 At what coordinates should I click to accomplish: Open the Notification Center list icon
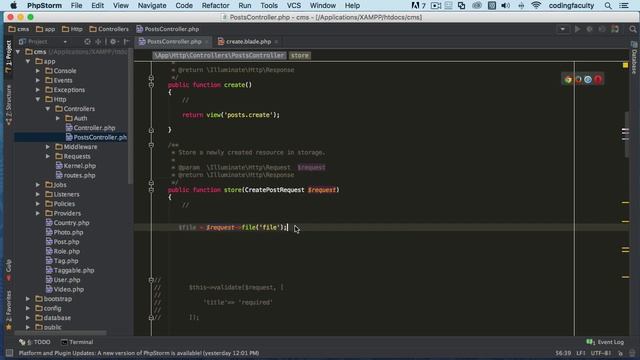pyautogui.click(x=624, y=5)
